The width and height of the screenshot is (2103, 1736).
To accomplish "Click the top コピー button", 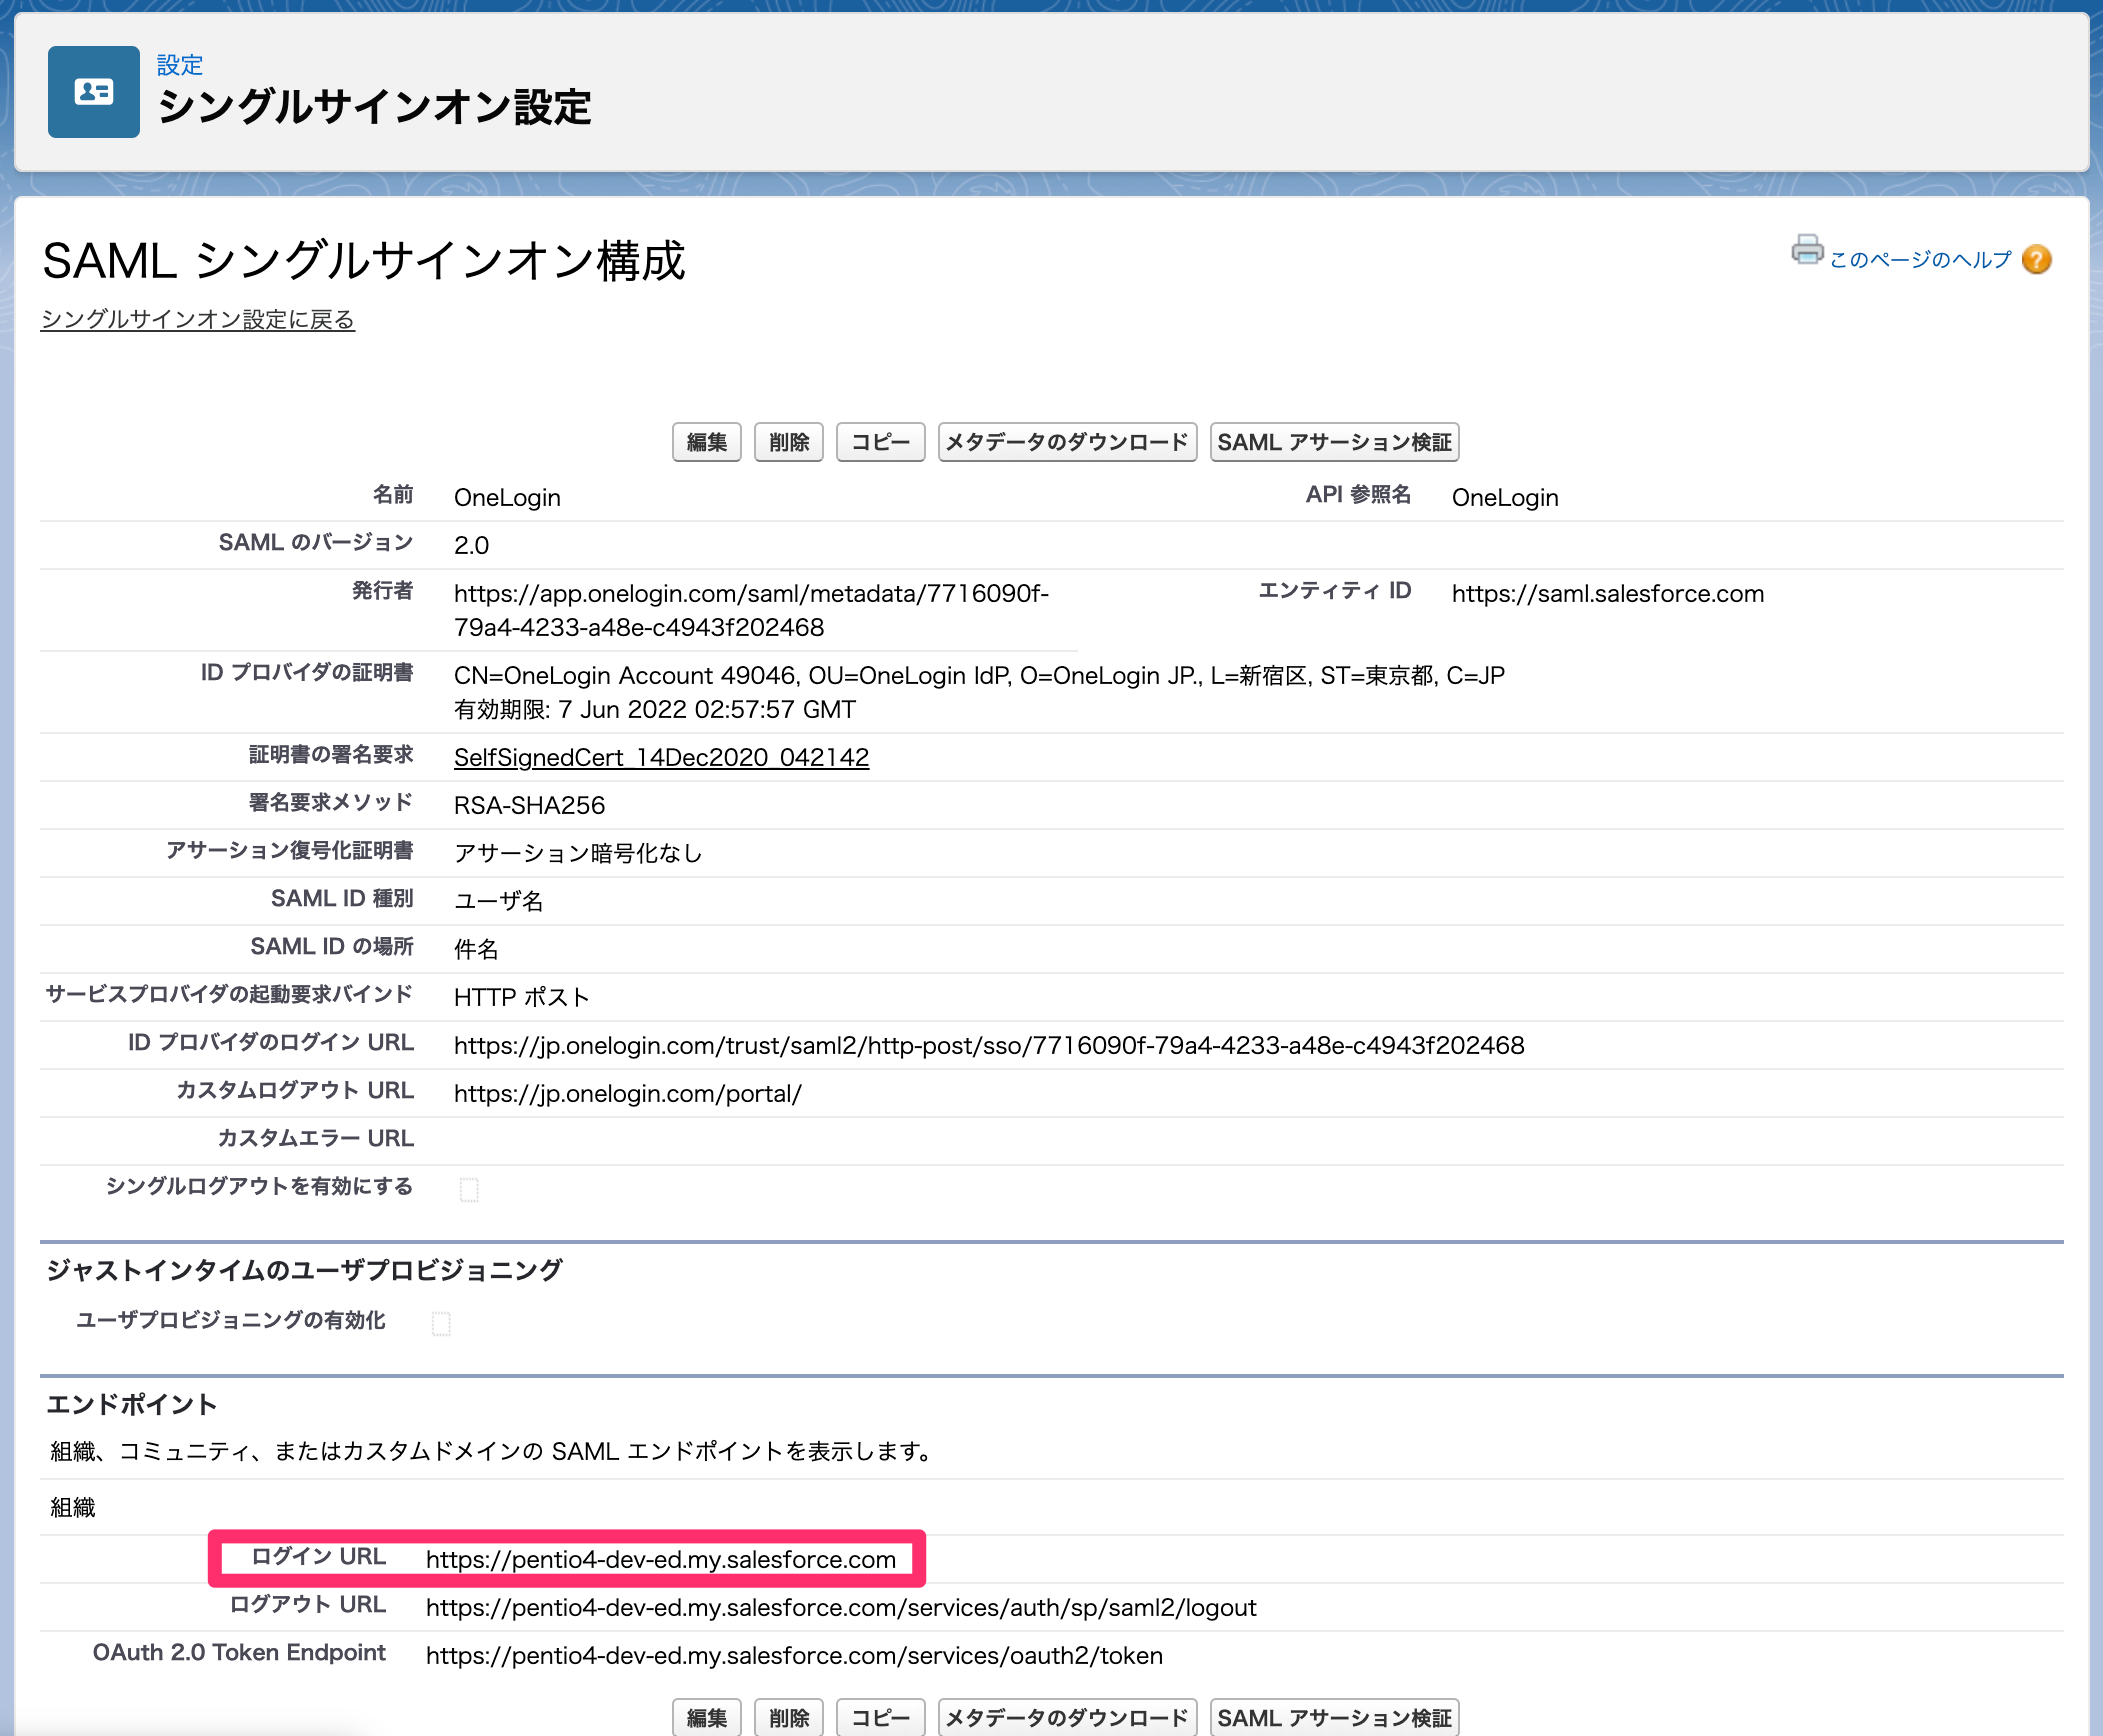I will click(881, 442).
